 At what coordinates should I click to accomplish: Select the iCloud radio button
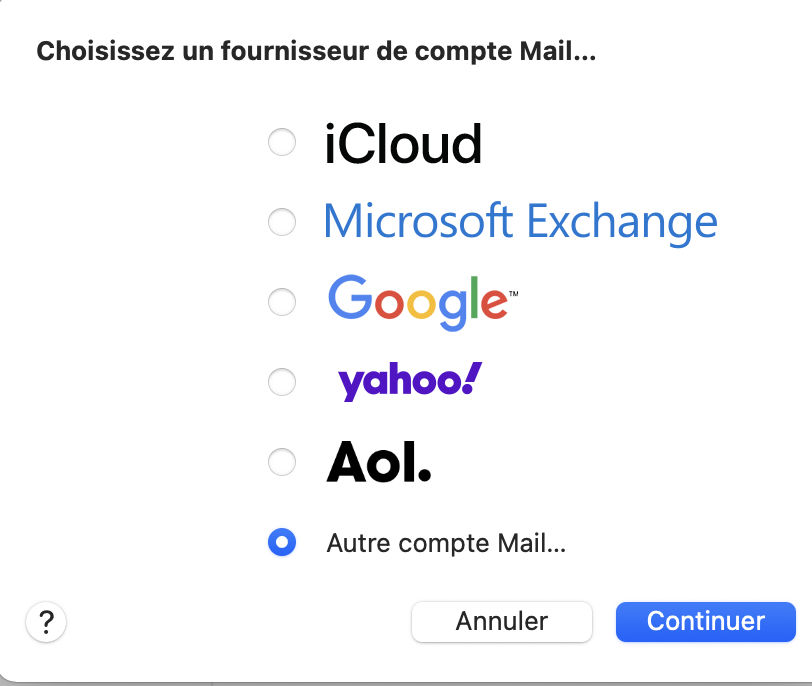click(x=282, y=143)
